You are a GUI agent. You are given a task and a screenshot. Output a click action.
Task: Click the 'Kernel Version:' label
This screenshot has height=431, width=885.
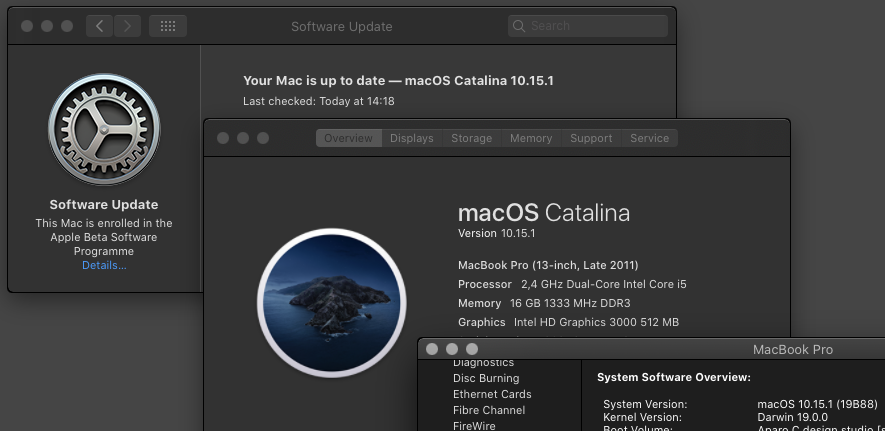pos(642,417)
